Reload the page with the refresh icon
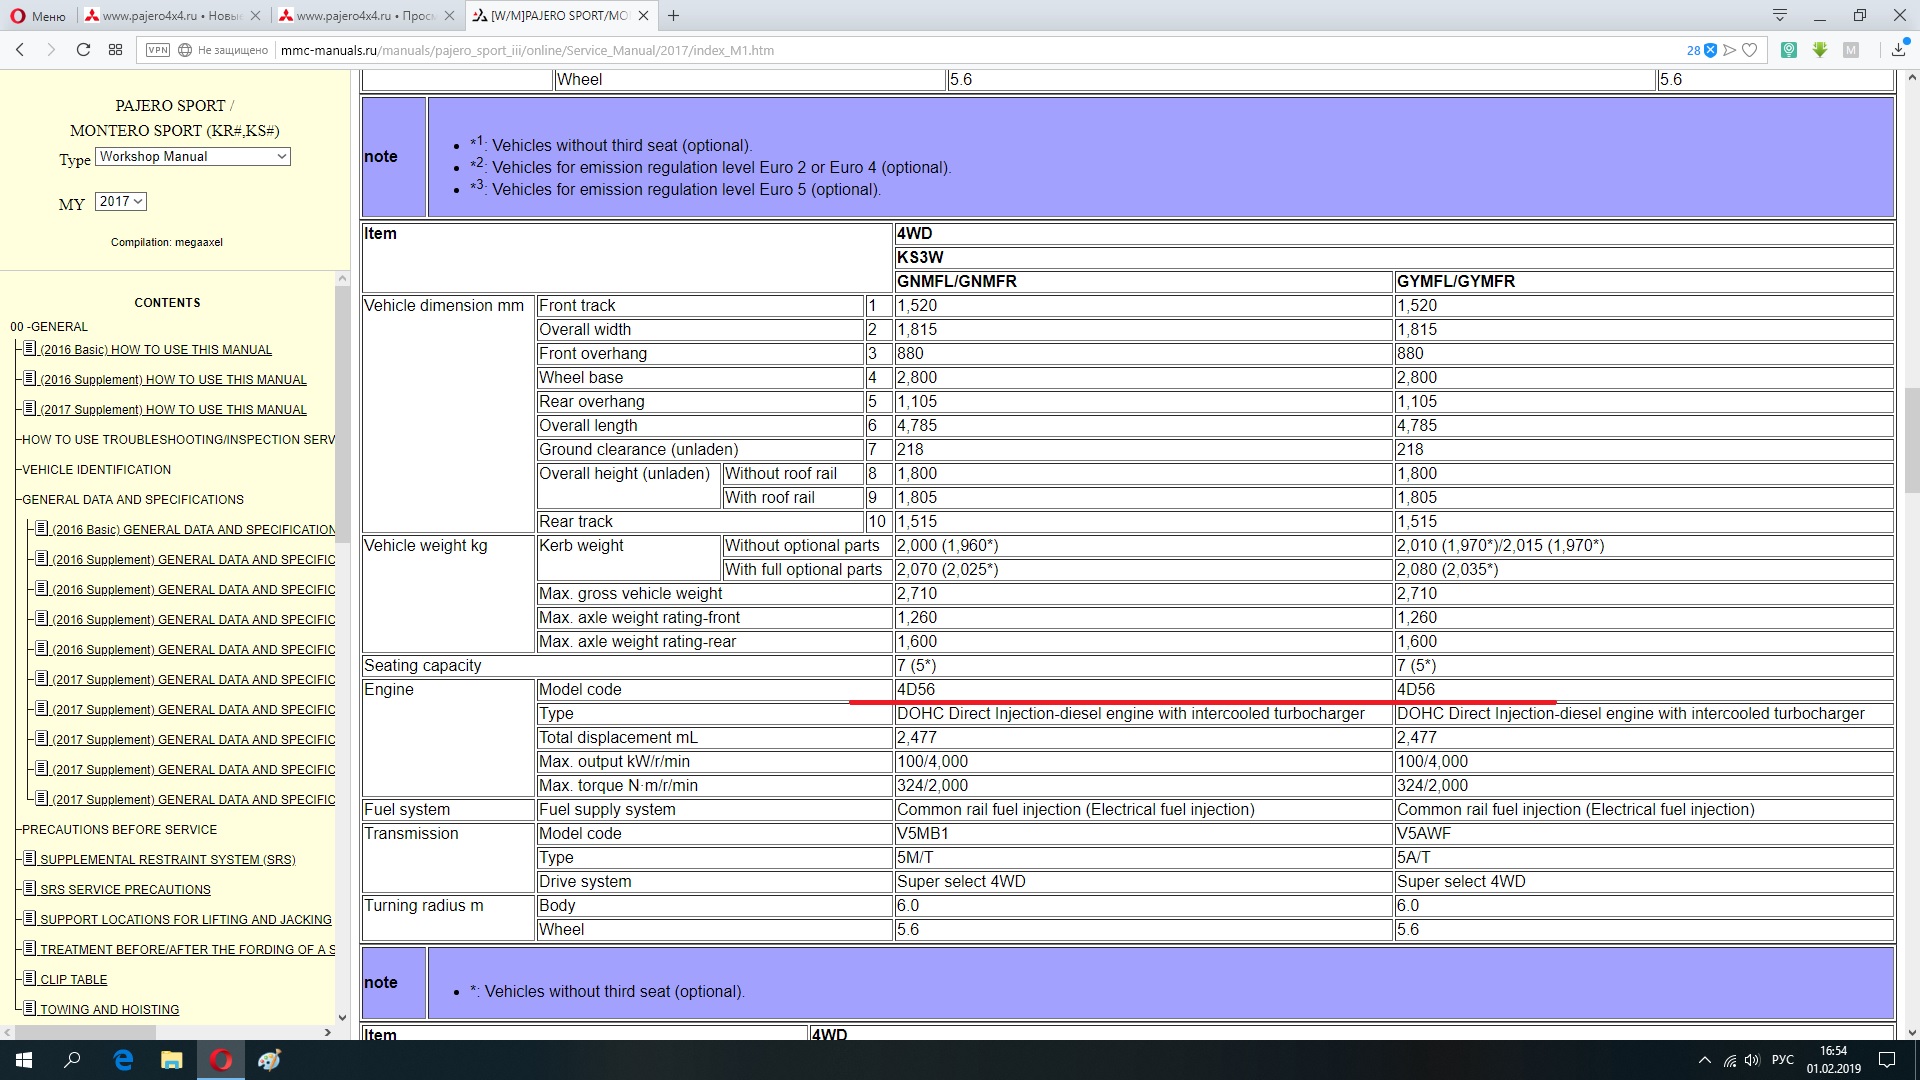Image resolution: width=1920 pixels, height=1080 pixels. [x=84, y=50]
